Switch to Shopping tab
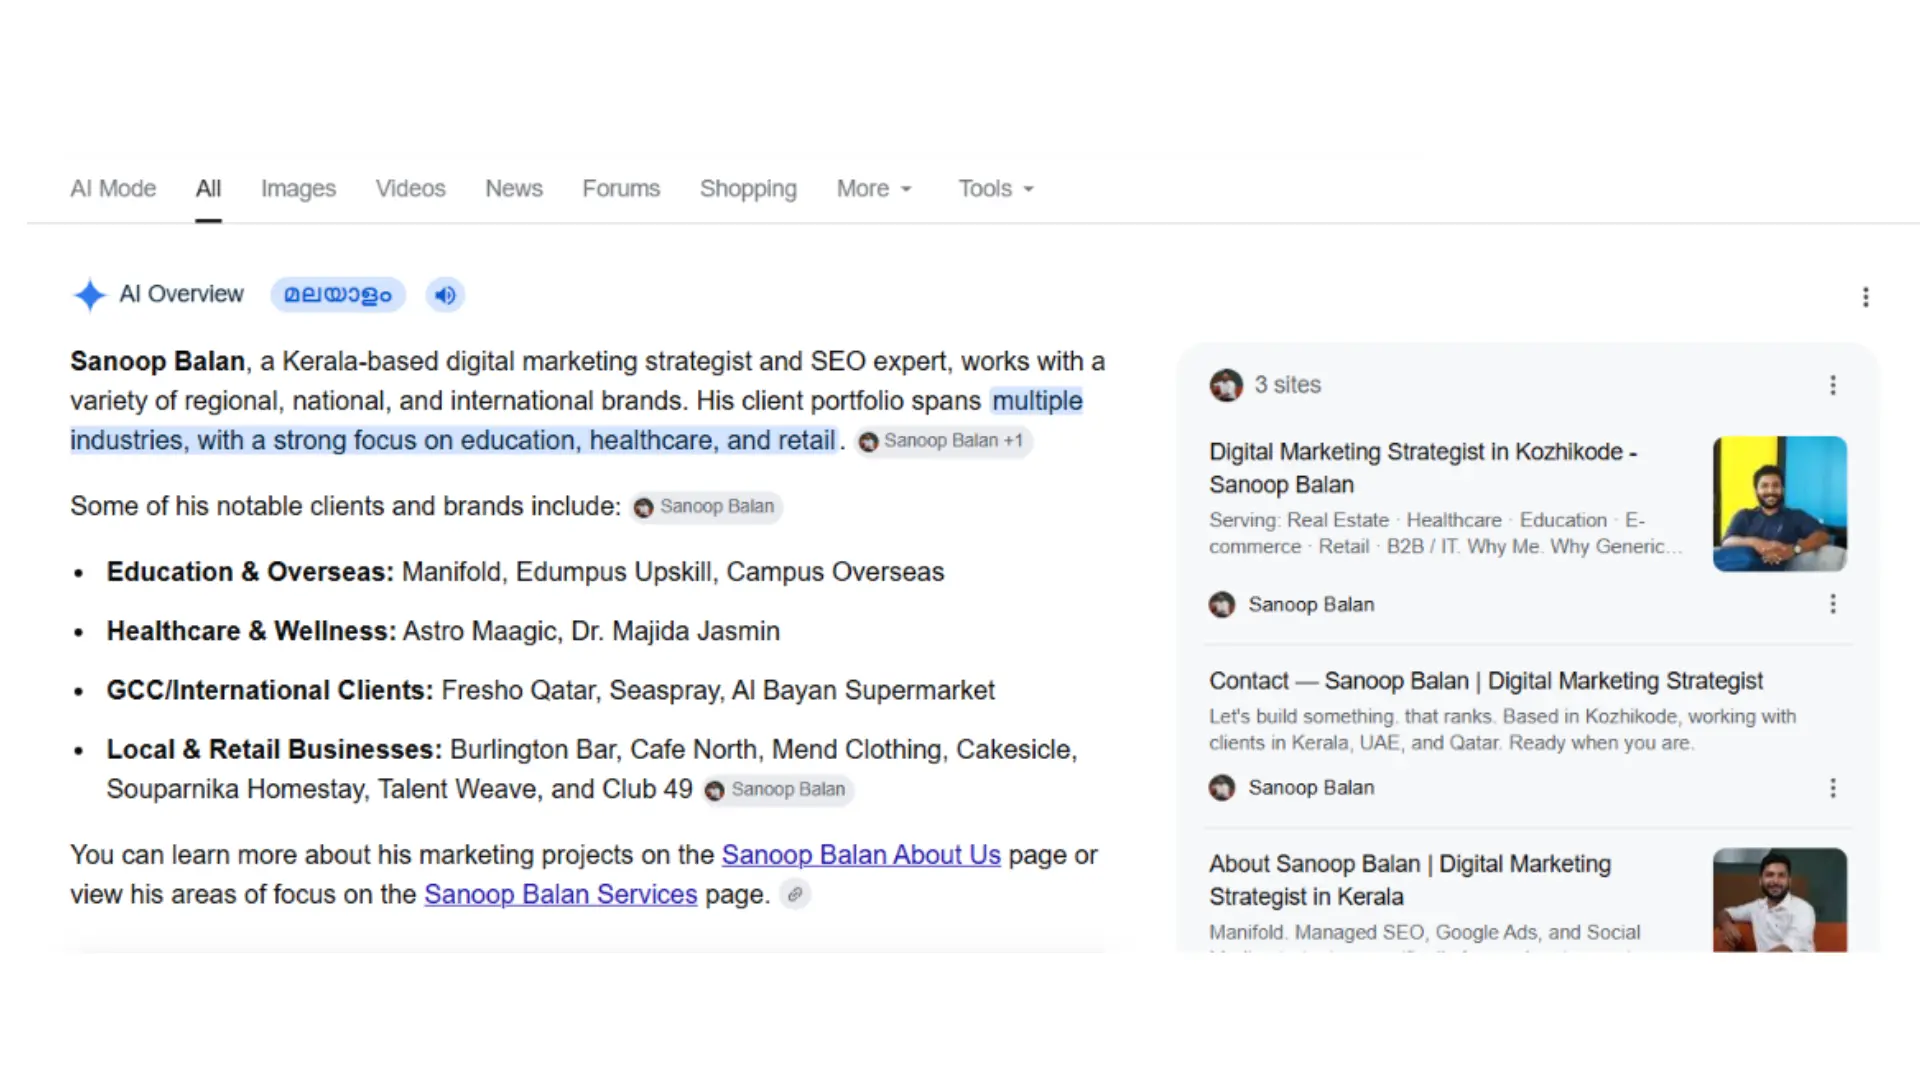Screen dimensions: 1920x1080 click(x=748, y=188)
